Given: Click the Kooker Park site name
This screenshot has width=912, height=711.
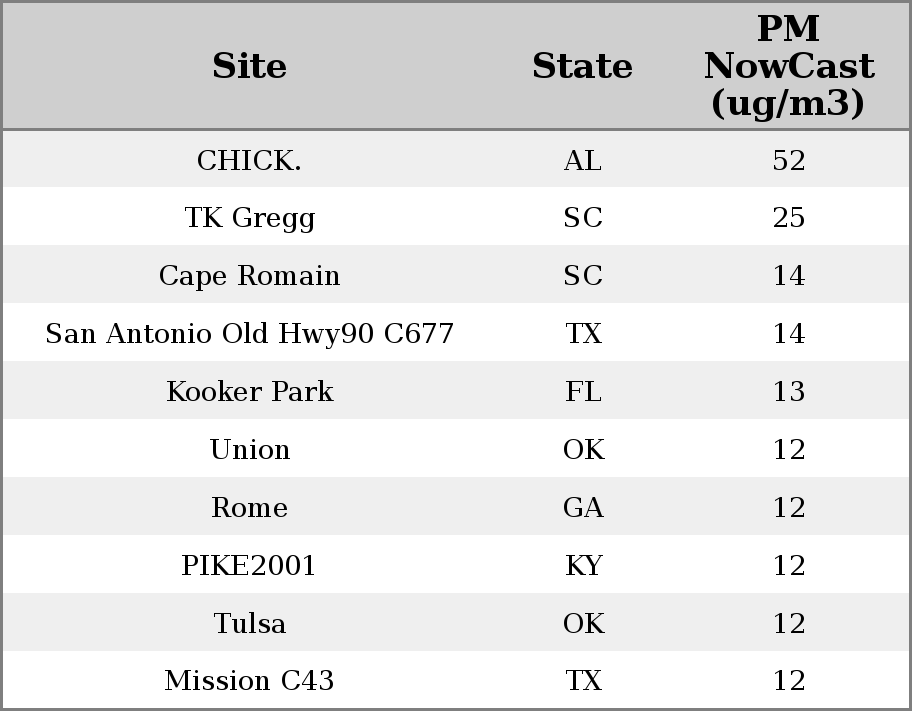Looking at the screenshot, I should [249, 392].
